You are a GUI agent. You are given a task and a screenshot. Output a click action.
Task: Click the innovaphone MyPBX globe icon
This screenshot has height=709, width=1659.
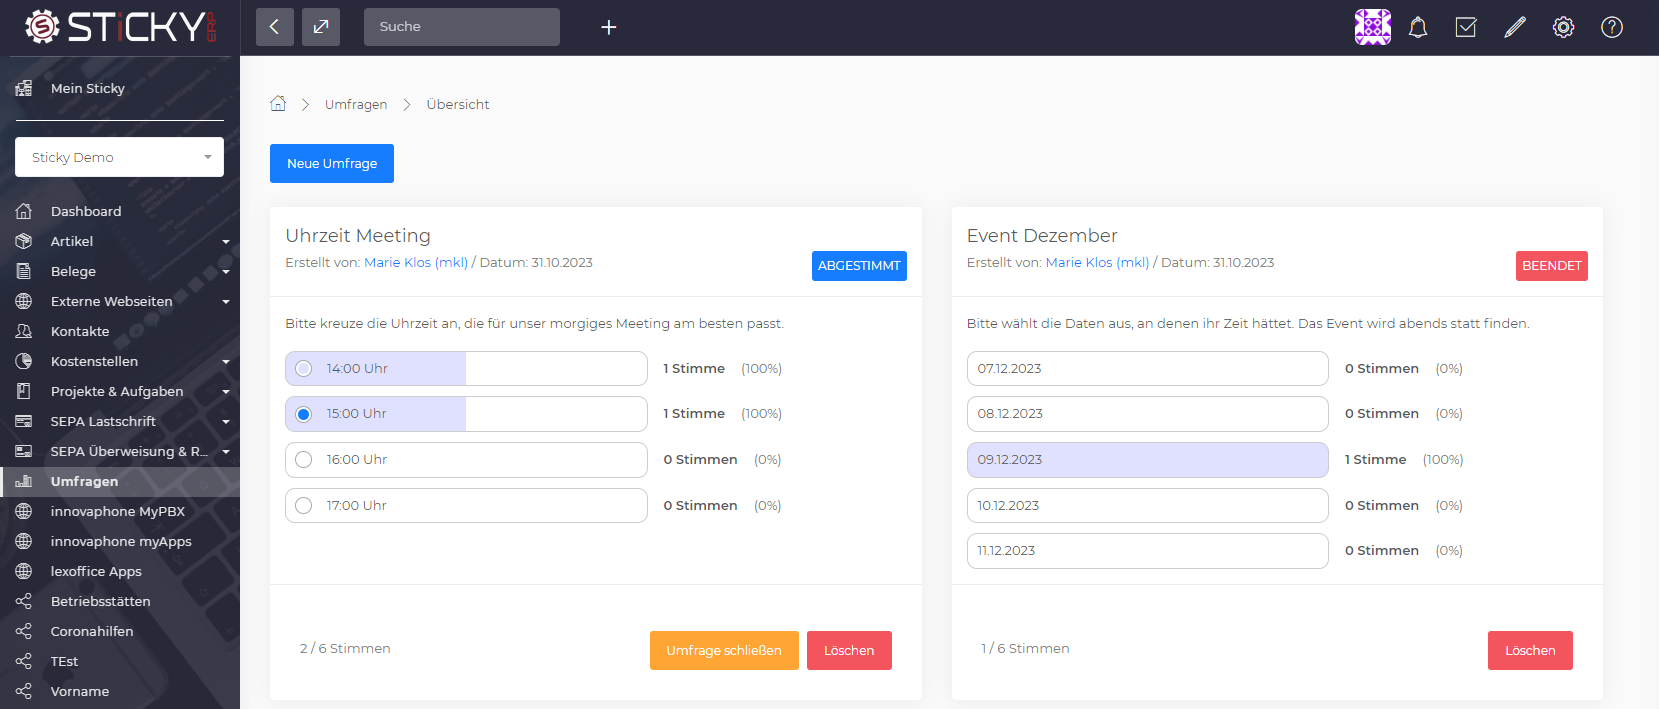(x=24, y=511)
